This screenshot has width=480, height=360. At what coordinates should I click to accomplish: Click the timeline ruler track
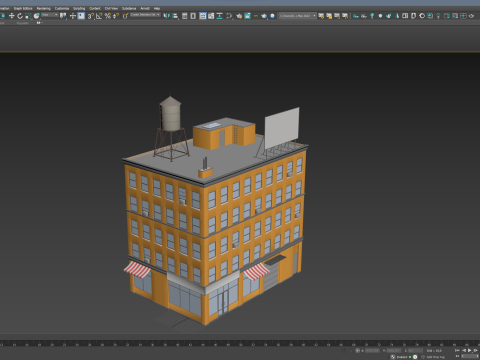point(240,343)
